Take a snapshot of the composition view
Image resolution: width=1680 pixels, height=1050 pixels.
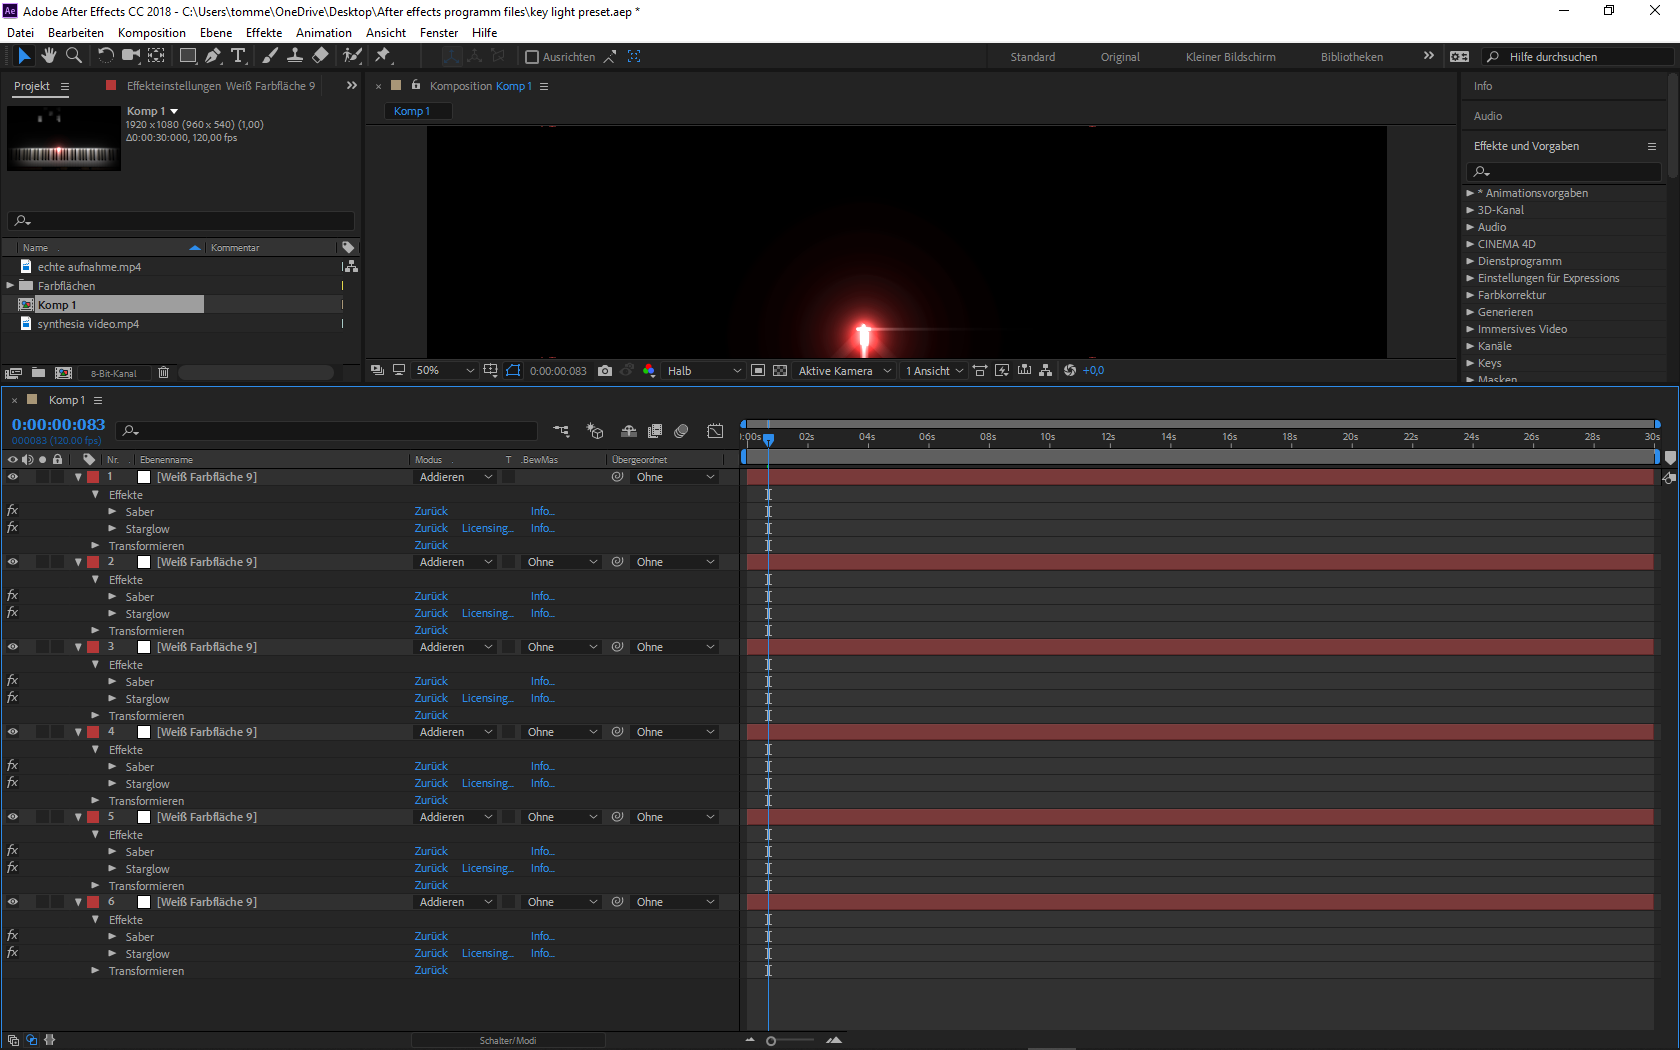point(605,371)
